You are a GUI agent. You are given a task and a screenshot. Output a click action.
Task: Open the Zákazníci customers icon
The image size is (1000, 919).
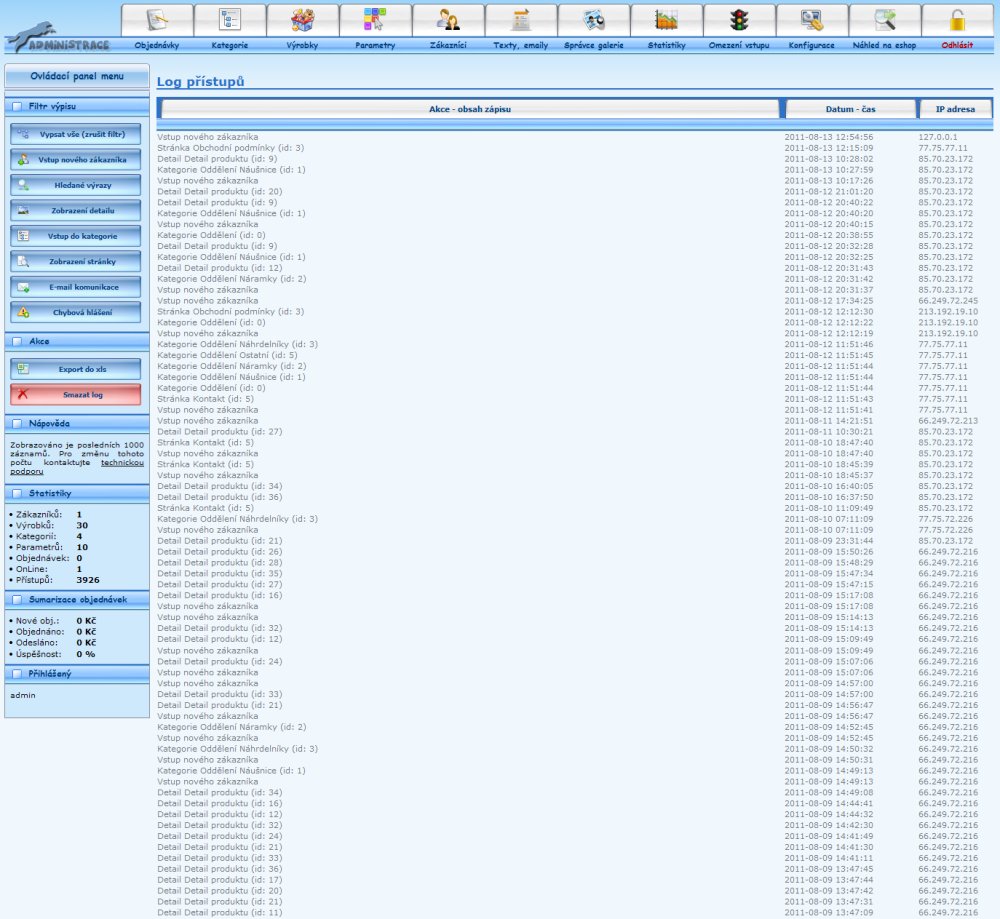[x=448, y=20]
